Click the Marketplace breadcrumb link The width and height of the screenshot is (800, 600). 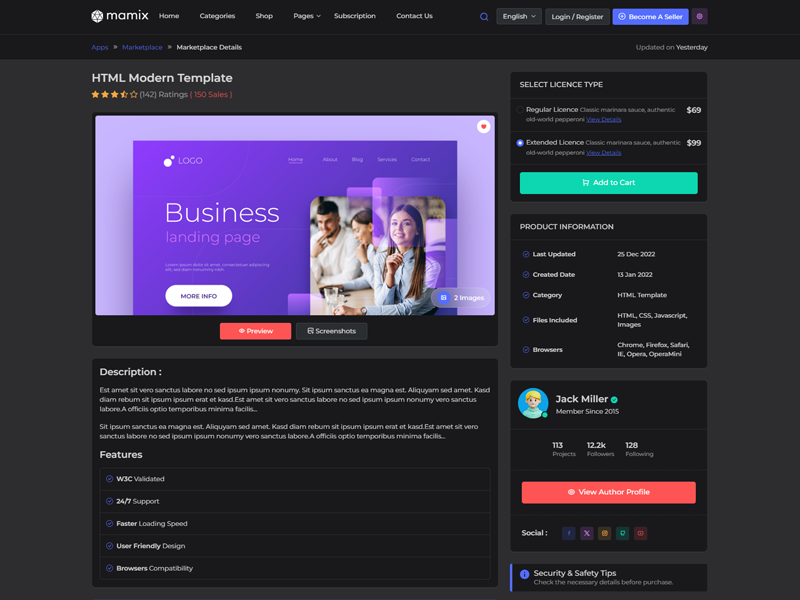142,47
